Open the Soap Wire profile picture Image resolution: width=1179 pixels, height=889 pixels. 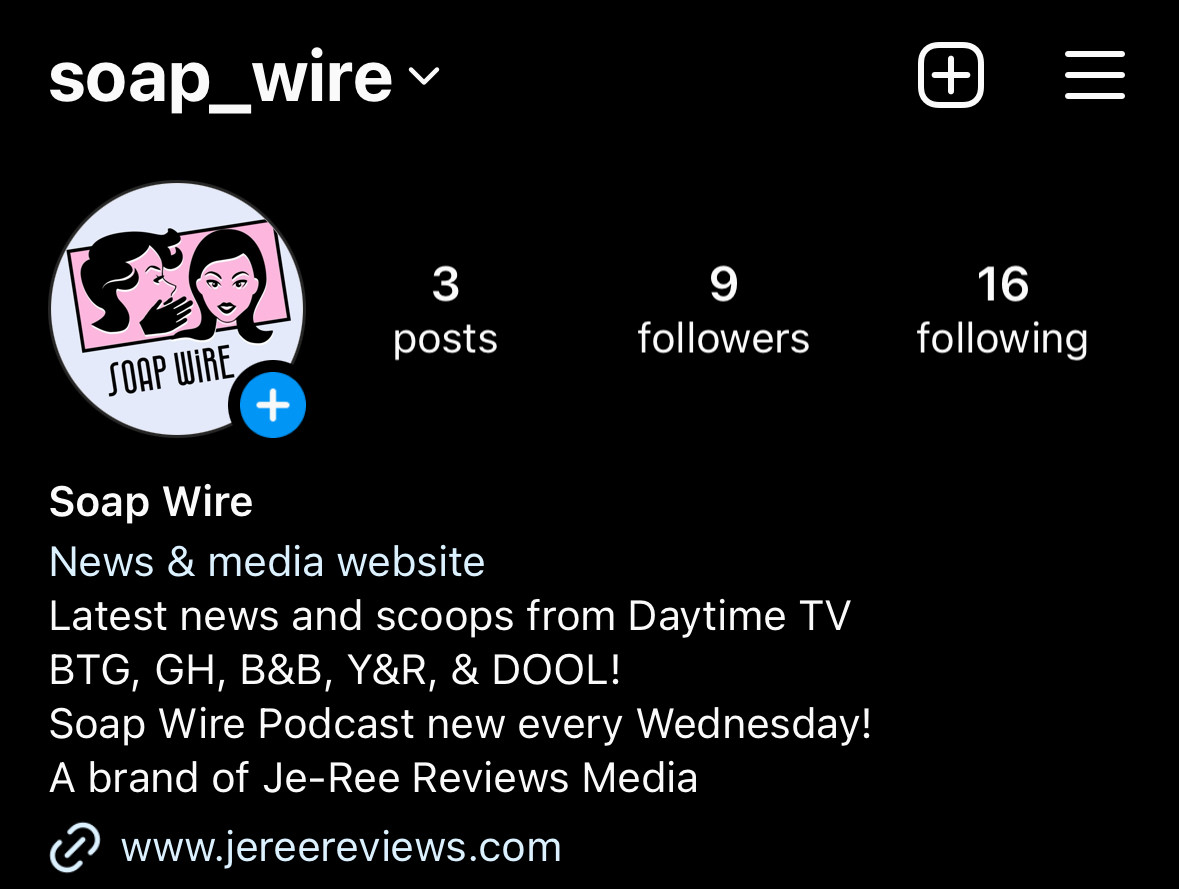(177, 308)
